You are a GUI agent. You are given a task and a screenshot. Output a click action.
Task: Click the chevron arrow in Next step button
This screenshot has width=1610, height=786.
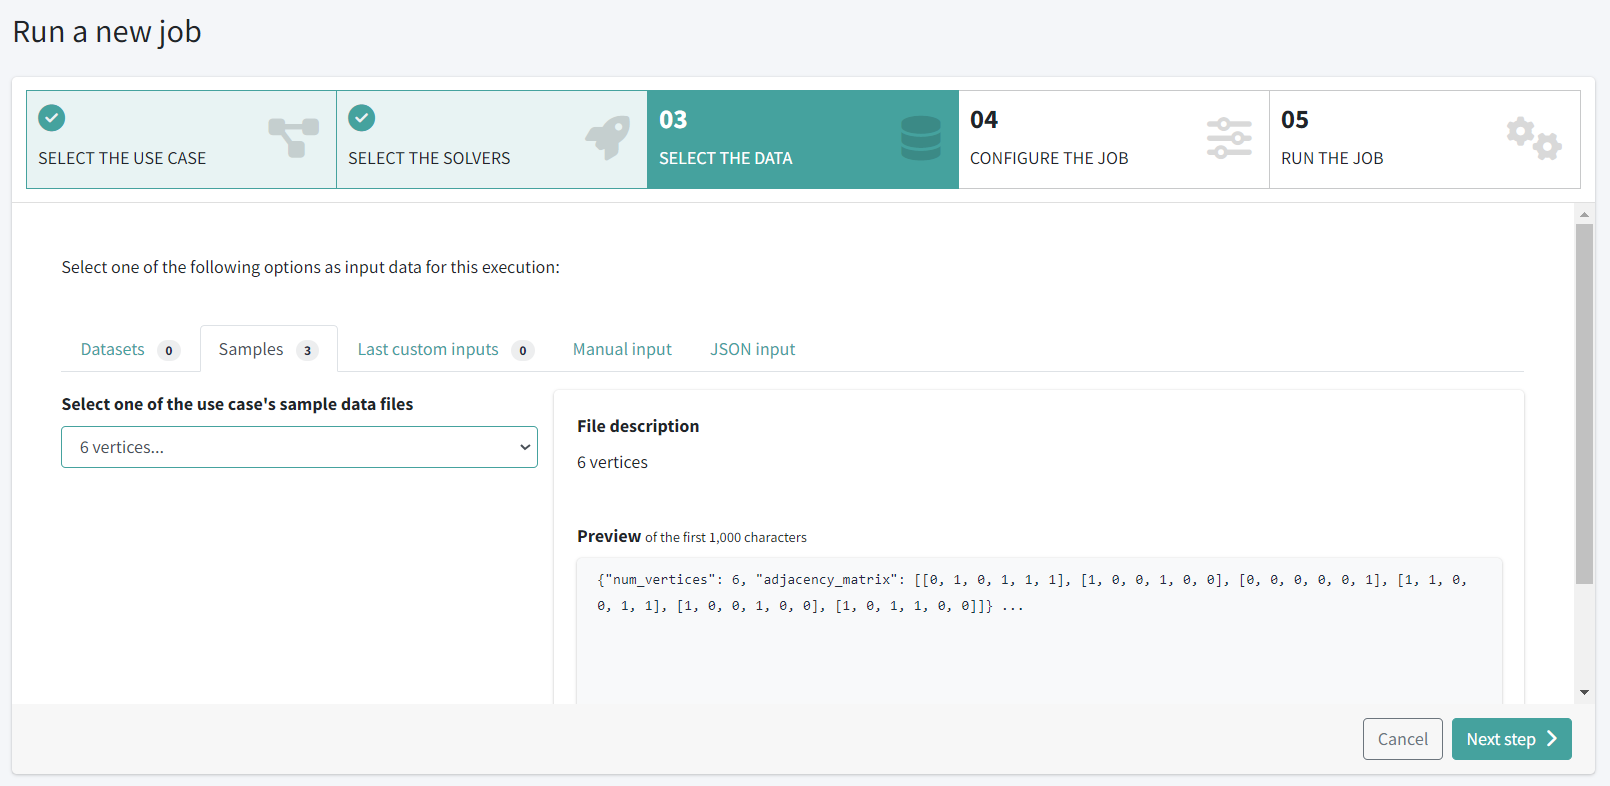coord(1552,739)
